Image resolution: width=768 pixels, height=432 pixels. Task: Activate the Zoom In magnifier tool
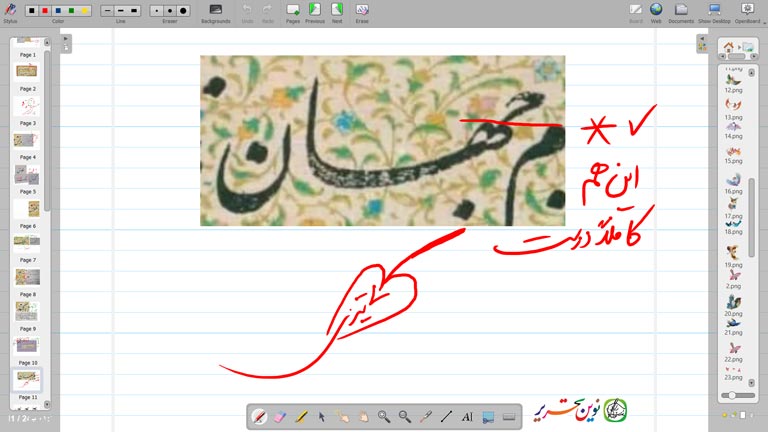(x=384, y=416)
